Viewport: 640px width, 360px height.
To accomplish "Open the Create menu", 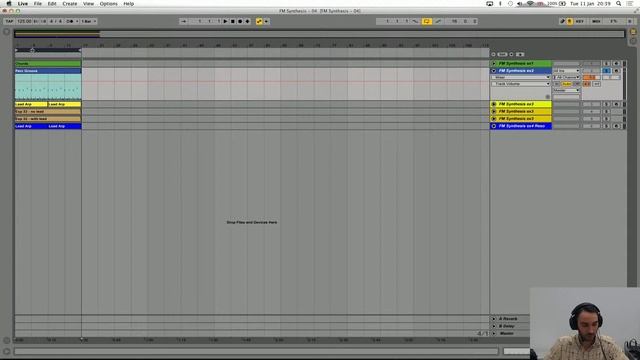I will coord(69,4).
